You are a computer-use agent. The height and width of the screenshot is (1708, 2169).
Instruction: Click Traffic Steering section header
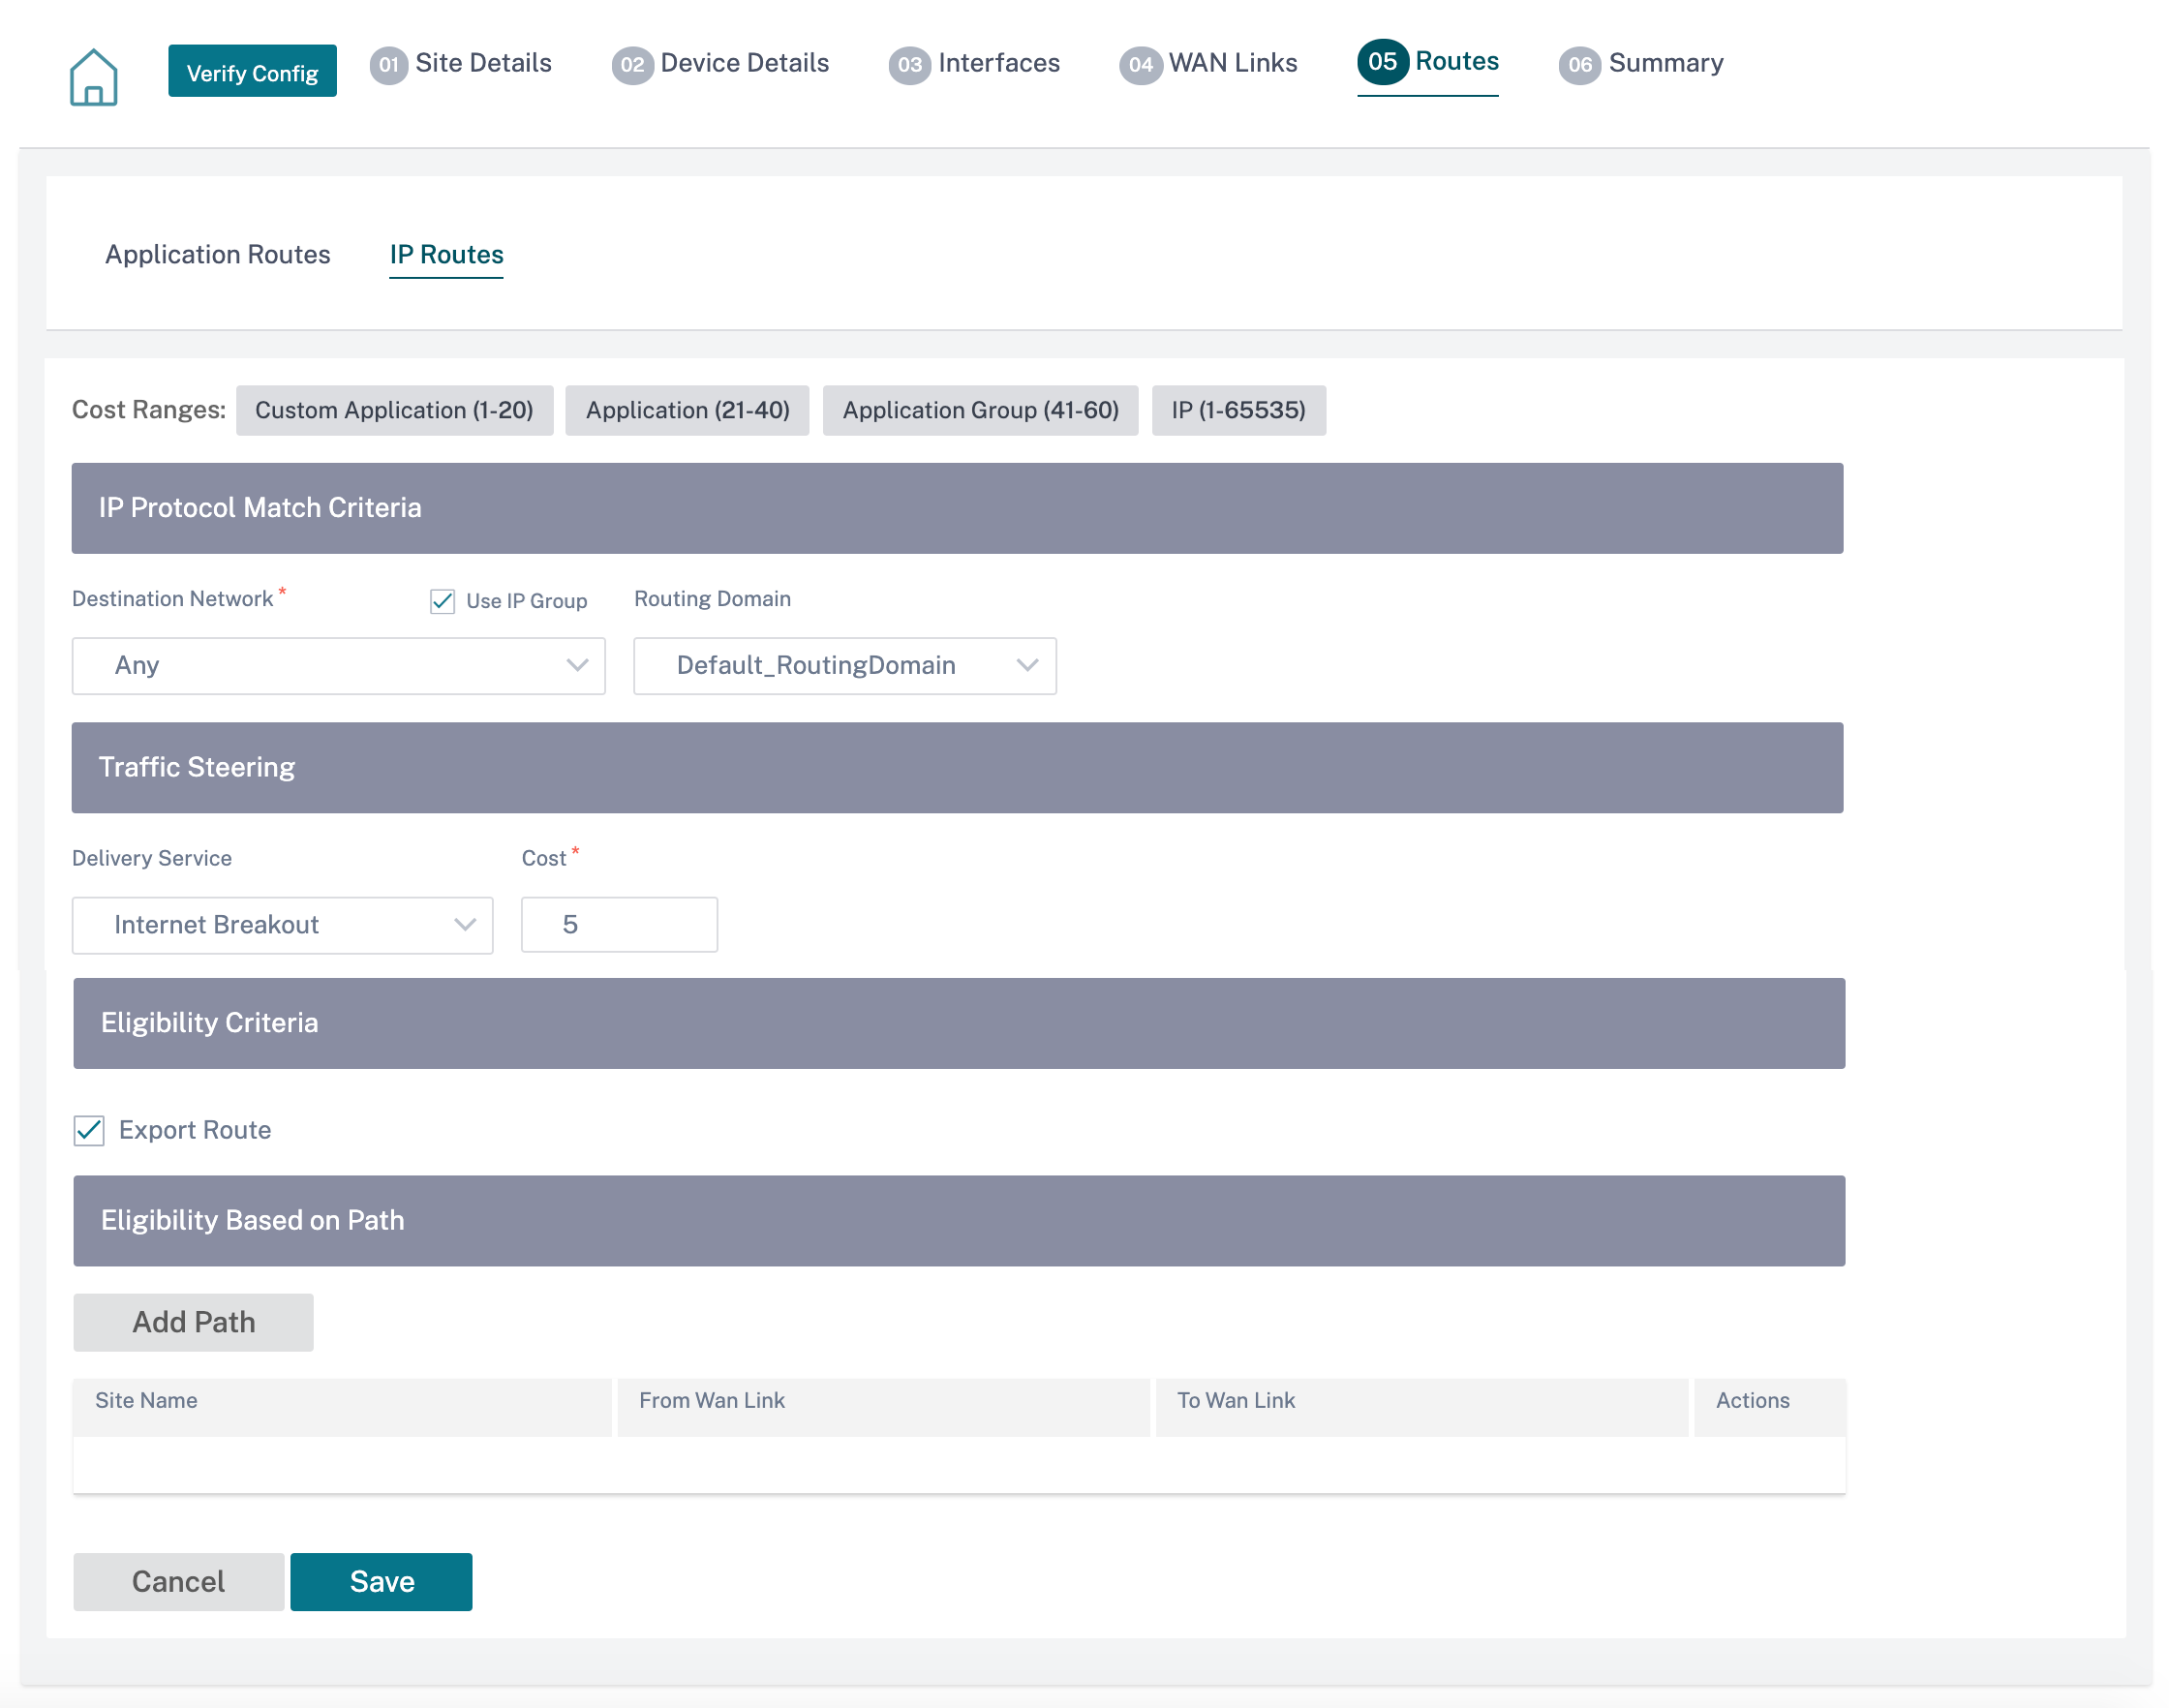957,768
